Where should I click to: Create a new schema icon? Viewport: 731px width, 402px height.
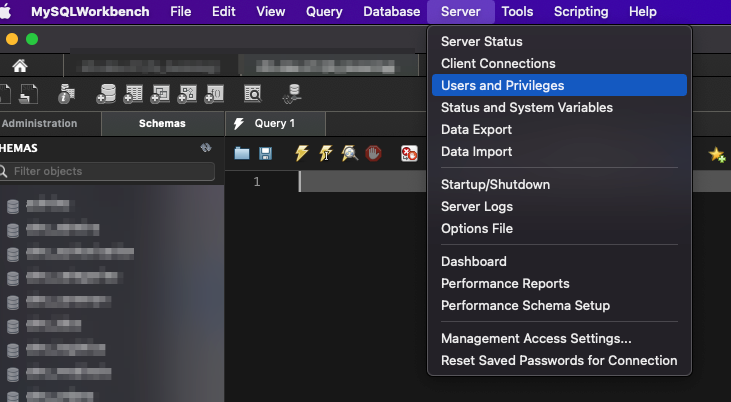pyautogui.click(x=106, y=94)
